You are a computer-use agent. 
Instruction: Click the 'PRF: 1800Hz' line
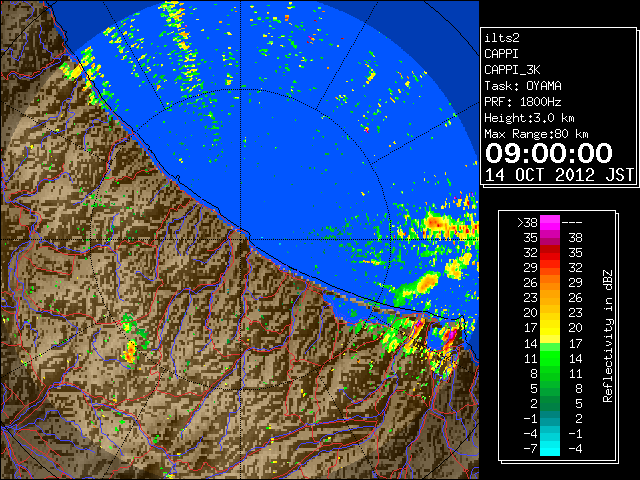[523, 102]
